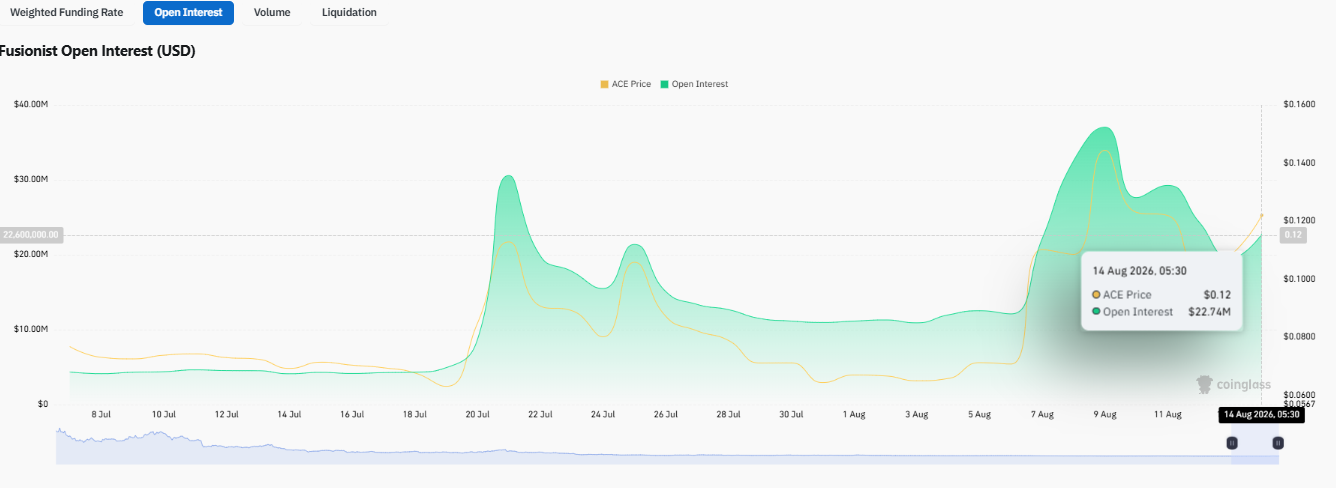The width and height of the screenshot is (1336, 488).
Task: Click the $0.1600 right-axis label
Action: click(x=1300, y=104)
